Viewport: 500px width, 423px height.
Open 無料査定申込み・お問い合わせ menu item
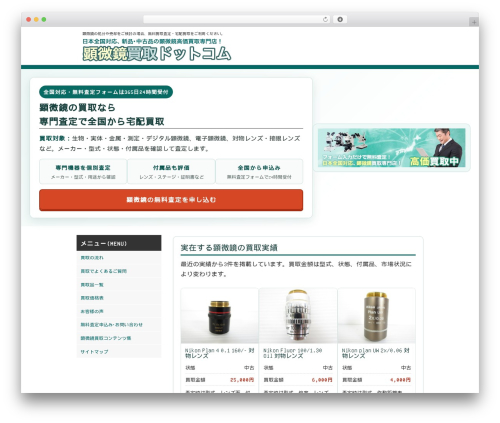111,324
